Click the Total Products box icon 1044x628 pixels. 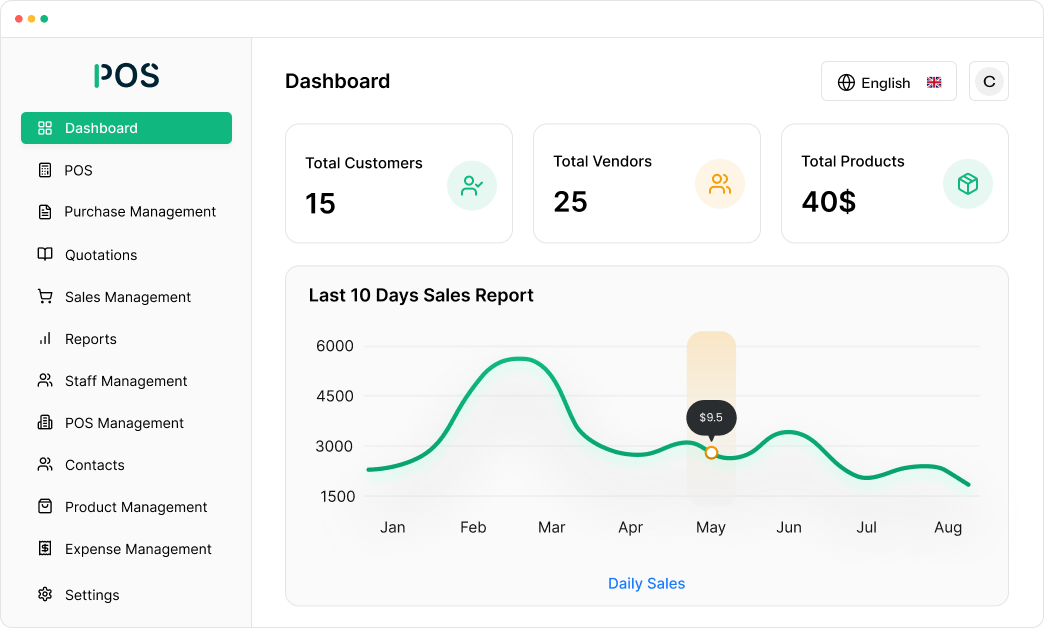click(x=968, y=184)
